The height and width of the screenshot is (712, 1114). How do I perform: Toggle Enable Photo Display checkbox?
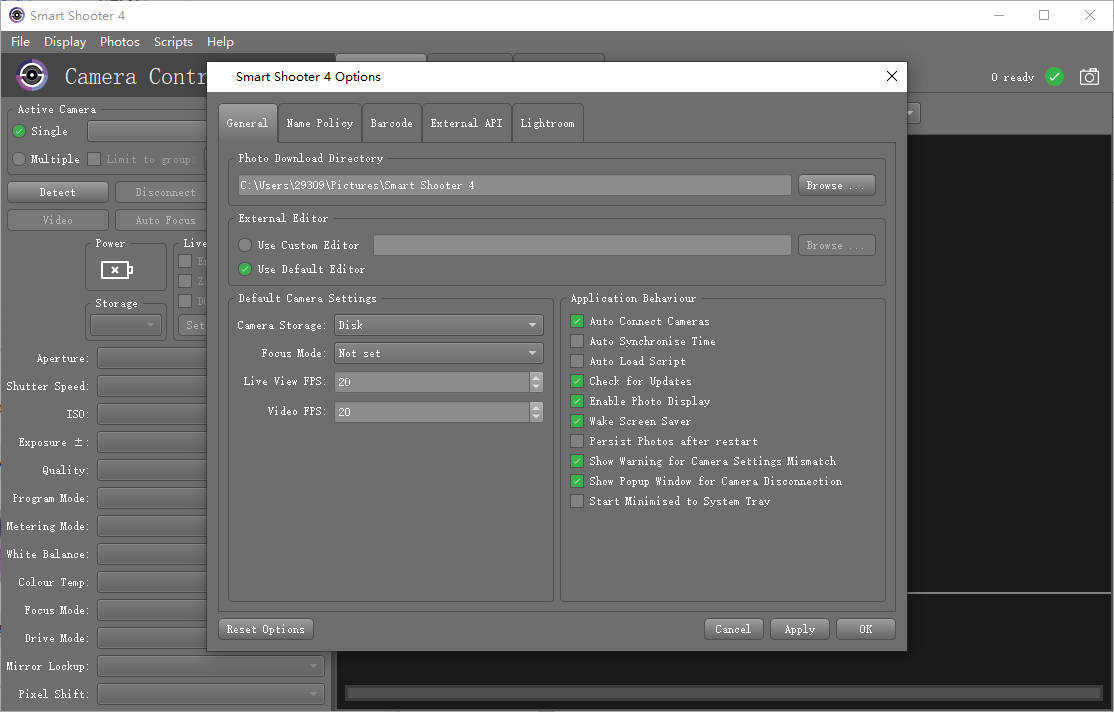click(x=577, y=401)
